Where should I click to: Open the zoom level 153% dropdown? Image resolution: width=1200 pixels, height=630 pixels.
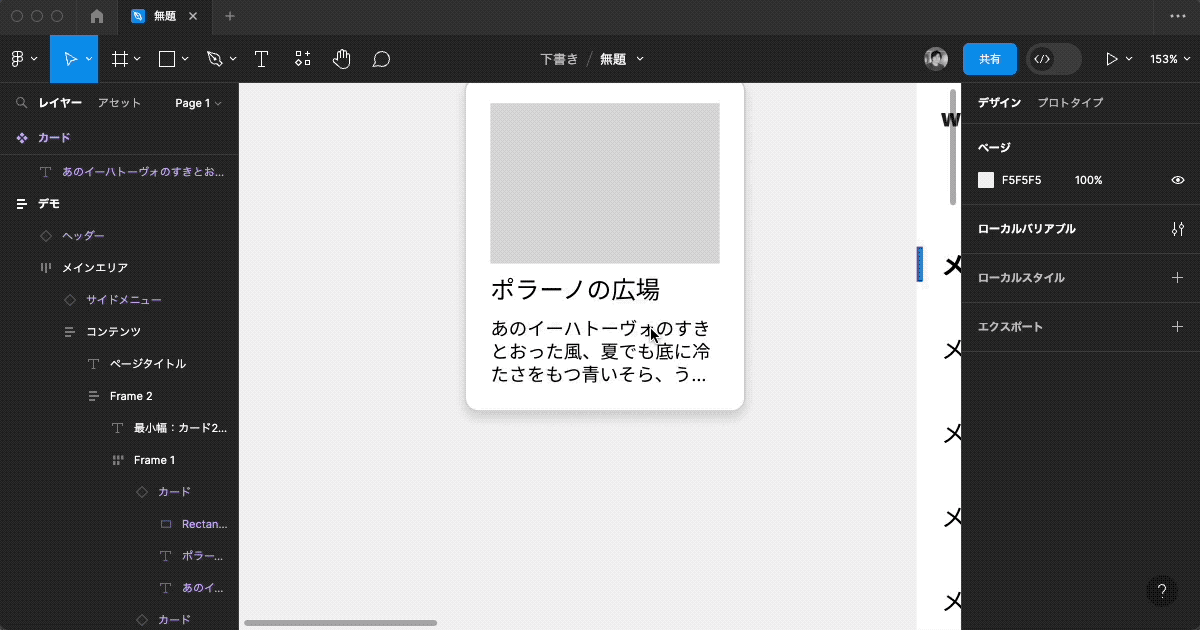tap(1168, 58)
